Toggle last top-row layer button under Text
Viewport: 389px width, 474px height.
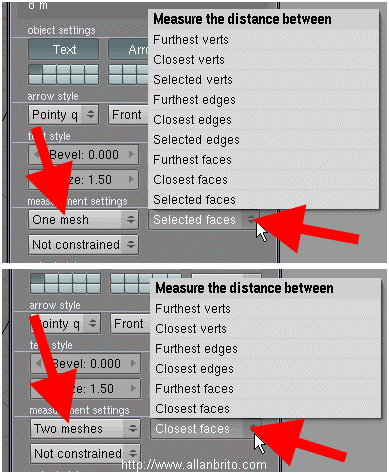pyautogui.click(x=91, y=69)
